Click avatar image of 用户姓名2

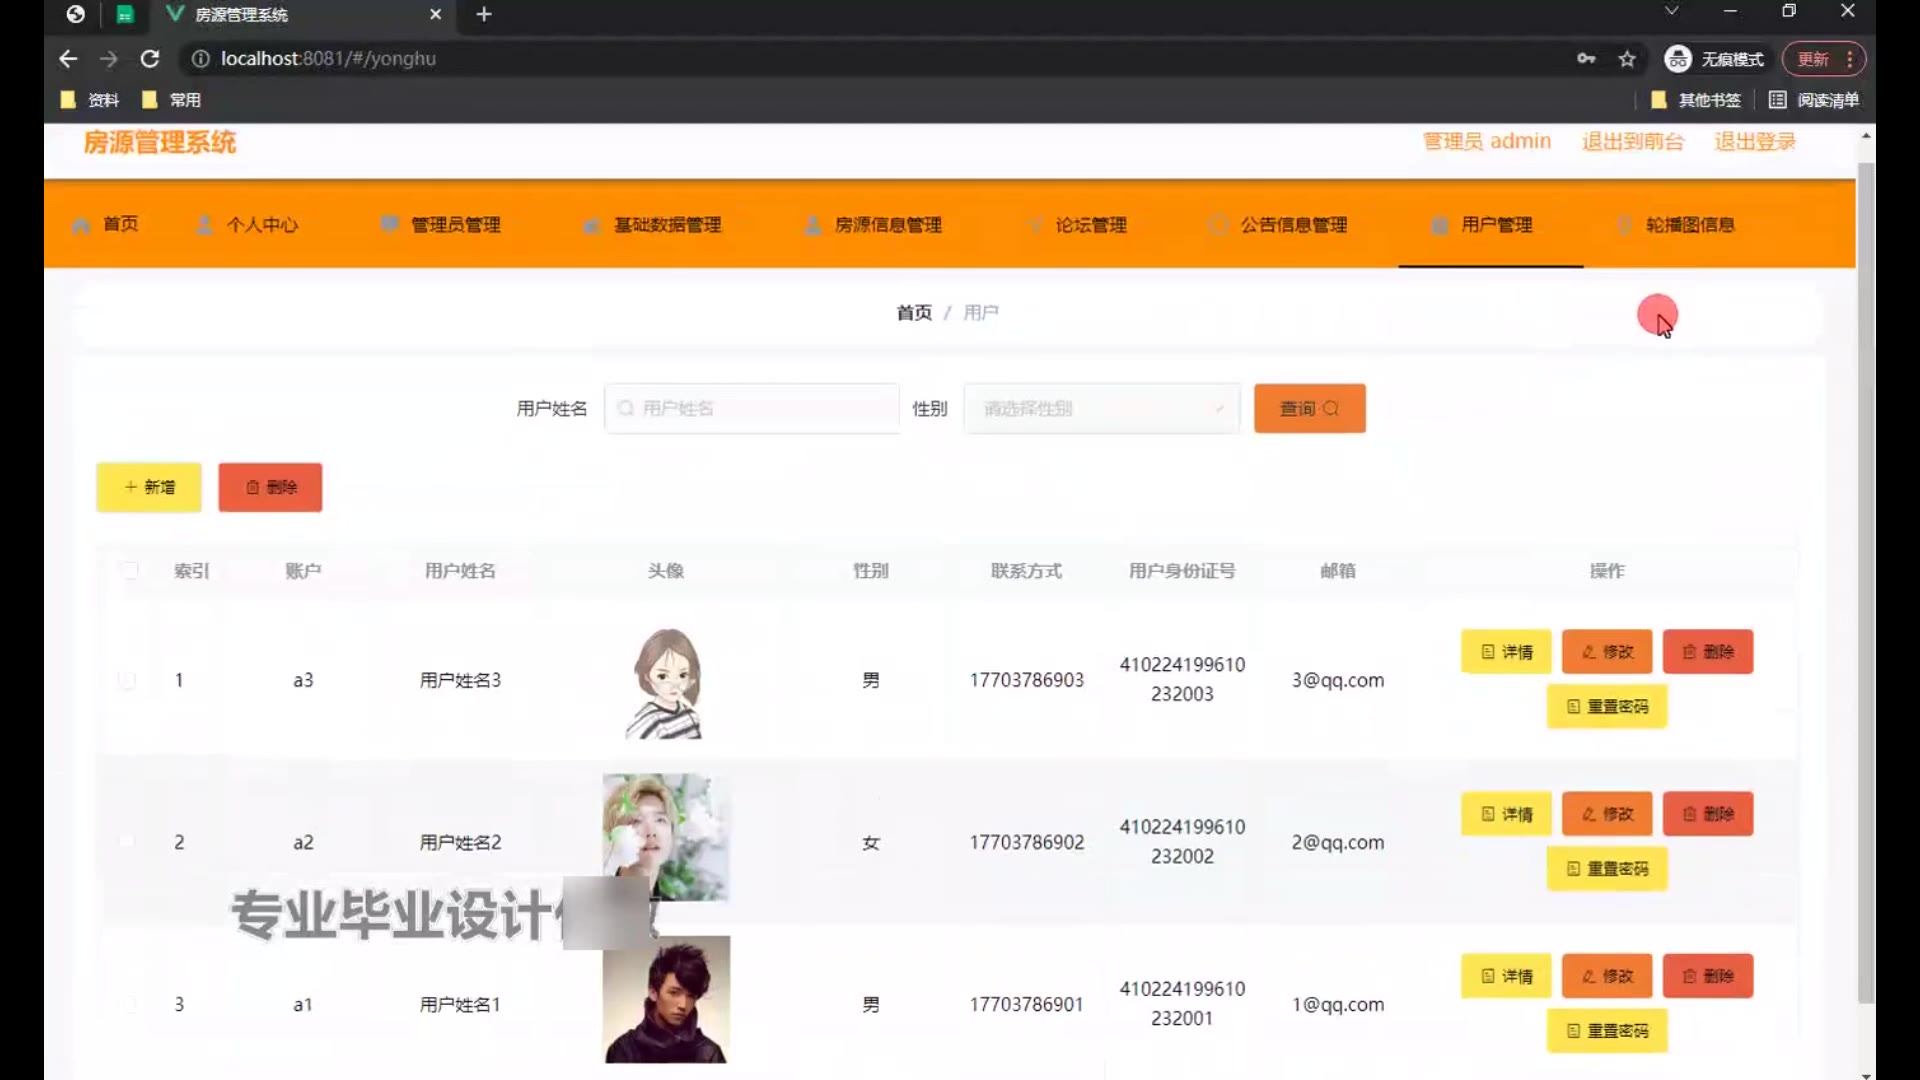[666, 838]
